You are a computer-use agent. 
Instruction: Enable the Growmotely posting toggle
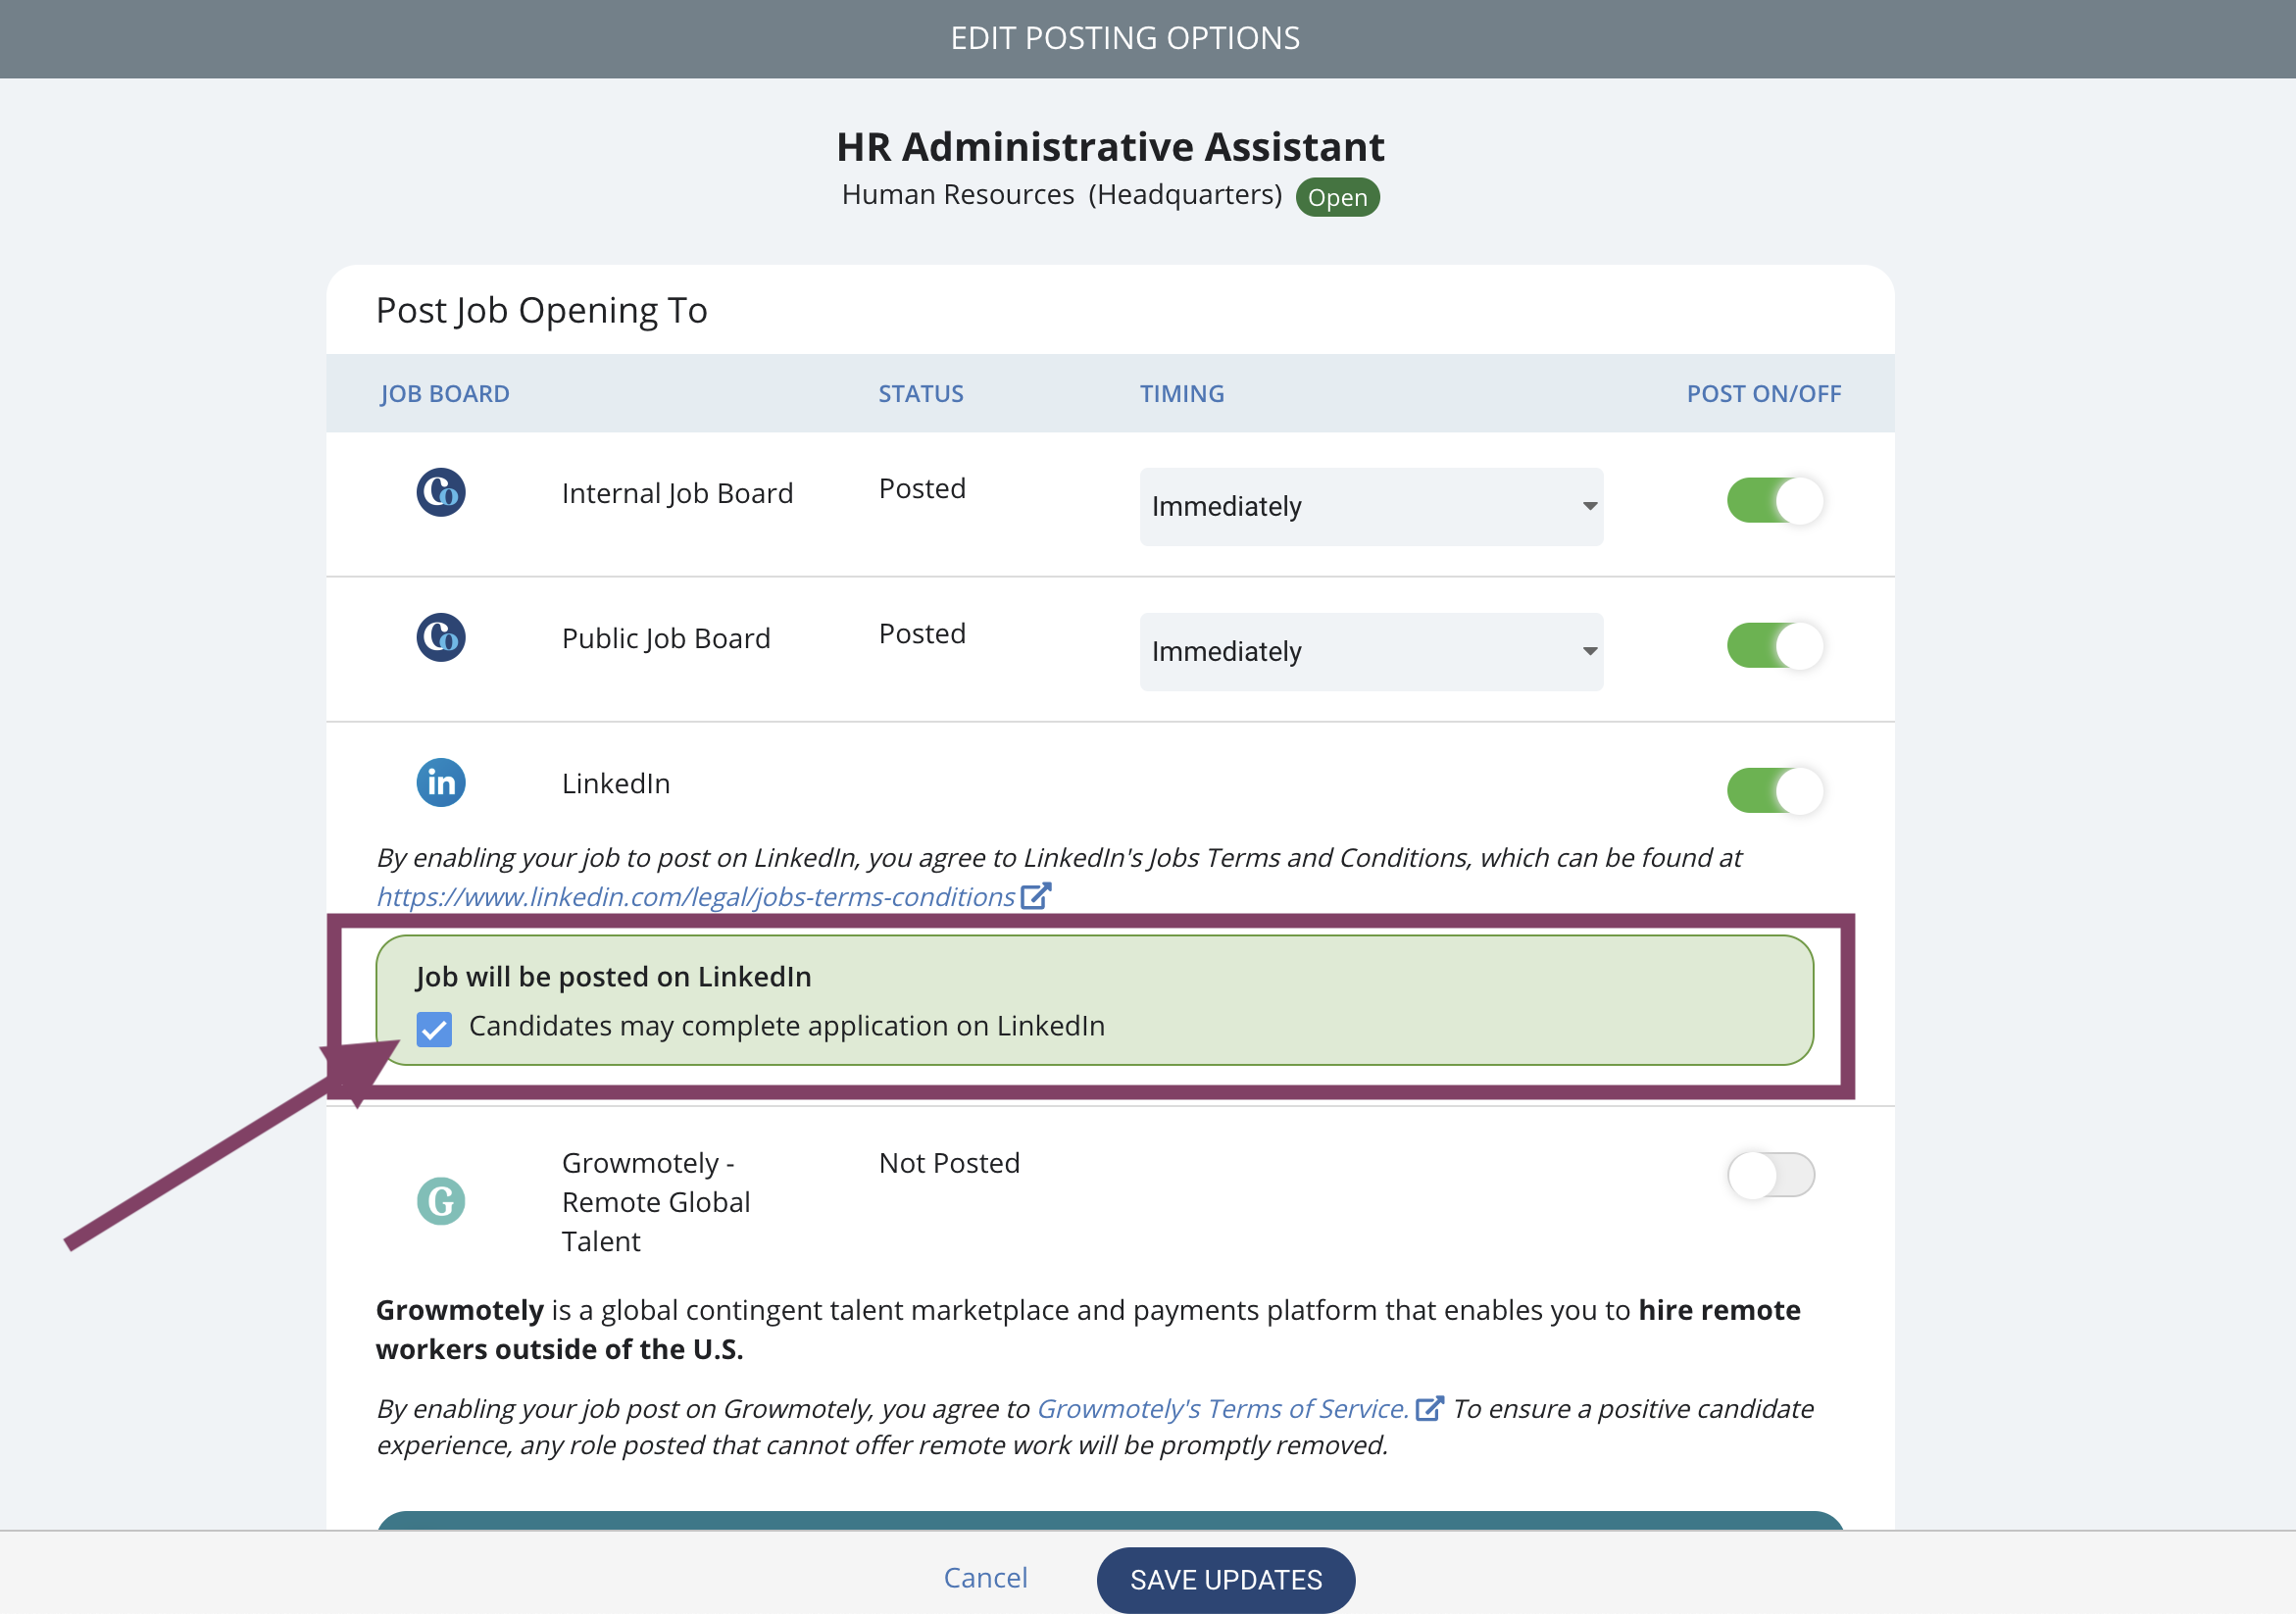[x=1770, y=1174]
